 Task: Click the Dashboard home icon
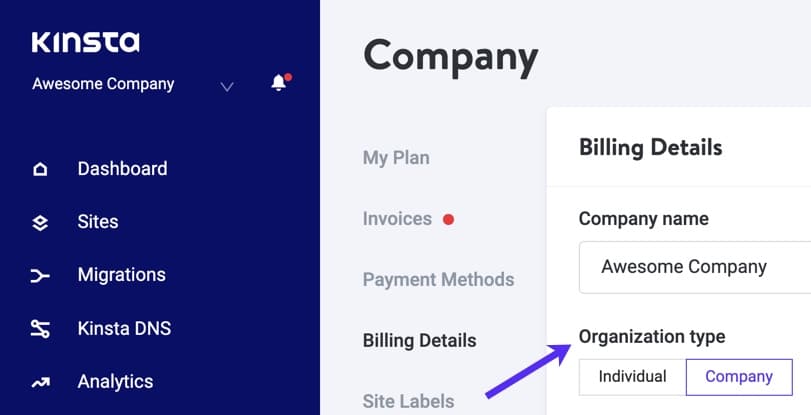tap(40, 169)
